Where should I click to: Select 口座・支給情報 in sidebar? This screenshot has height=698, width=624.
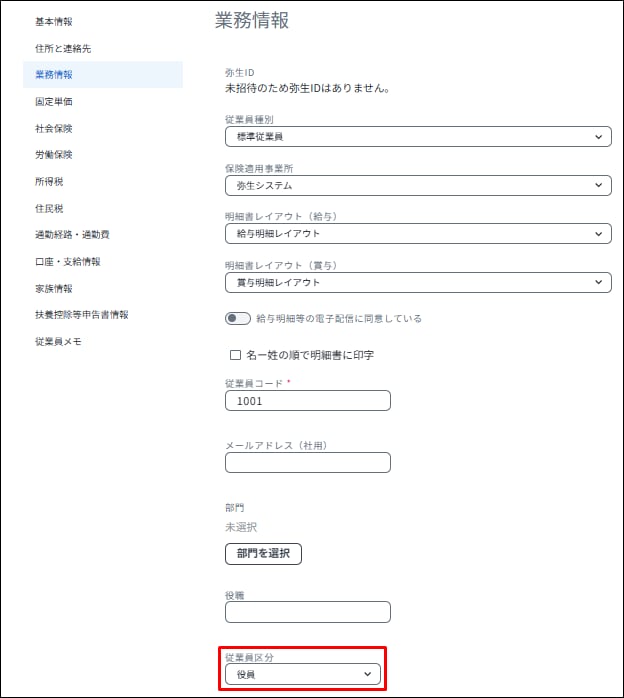tap(68, 261)
